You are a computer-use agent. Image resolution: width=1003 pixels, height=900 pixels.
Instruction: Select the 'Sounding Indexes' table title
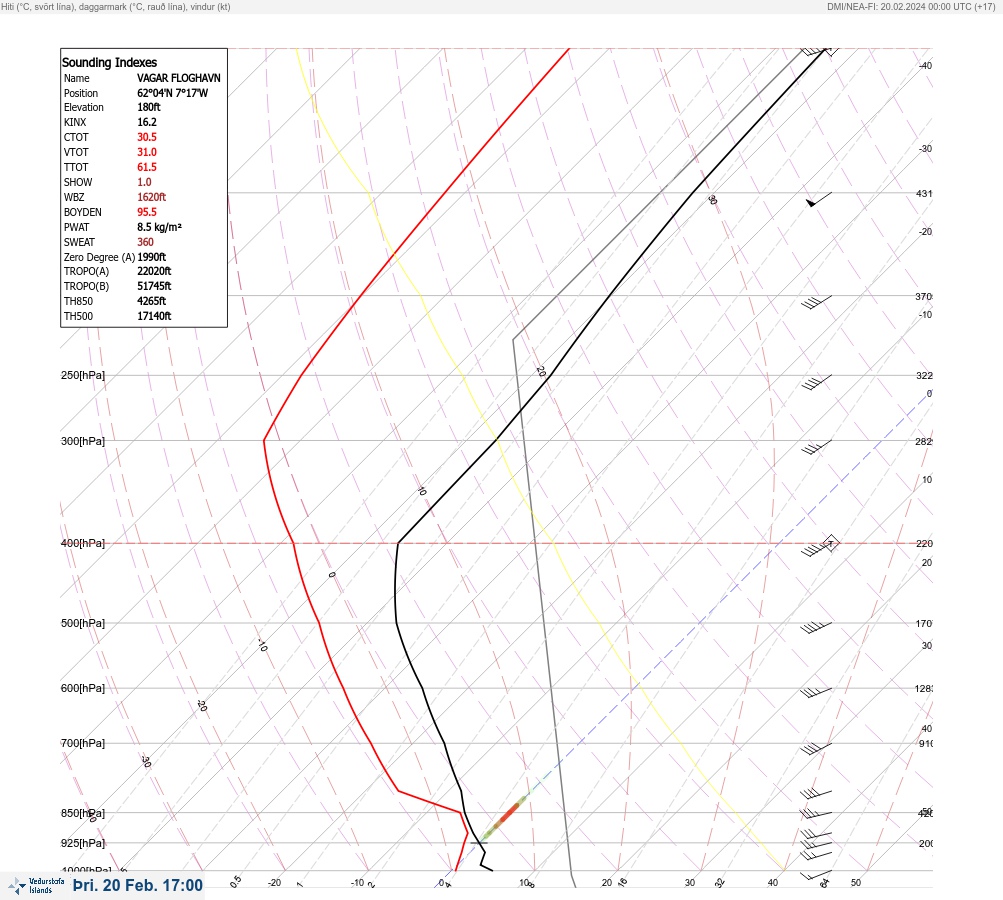[x=109, y=63]
